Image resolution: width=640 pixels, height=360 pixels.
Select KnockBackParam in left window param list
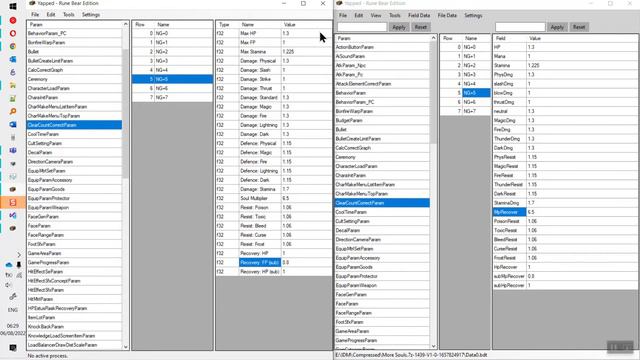[74, 327]
